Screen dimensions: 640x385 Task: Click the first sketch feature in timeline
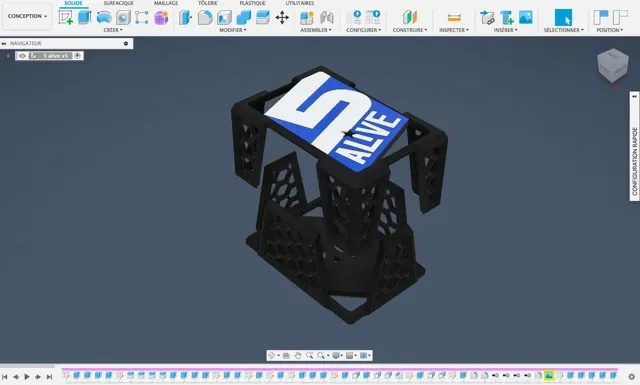66,375
